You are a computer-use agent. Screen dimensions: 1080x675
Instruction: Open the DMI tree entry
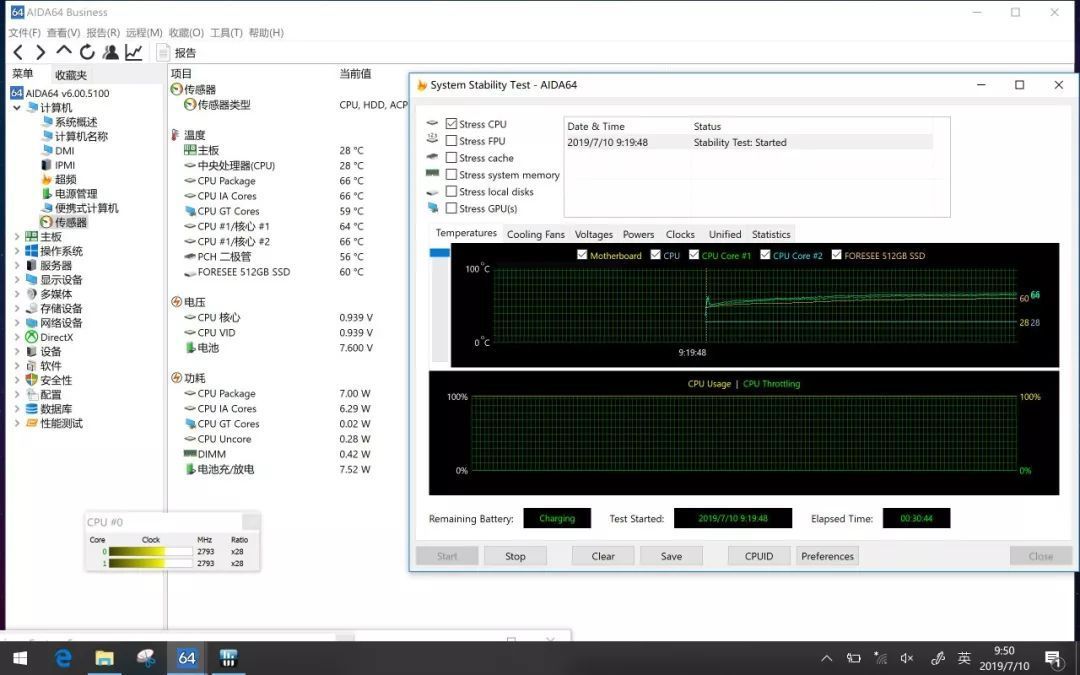point(58,151)
